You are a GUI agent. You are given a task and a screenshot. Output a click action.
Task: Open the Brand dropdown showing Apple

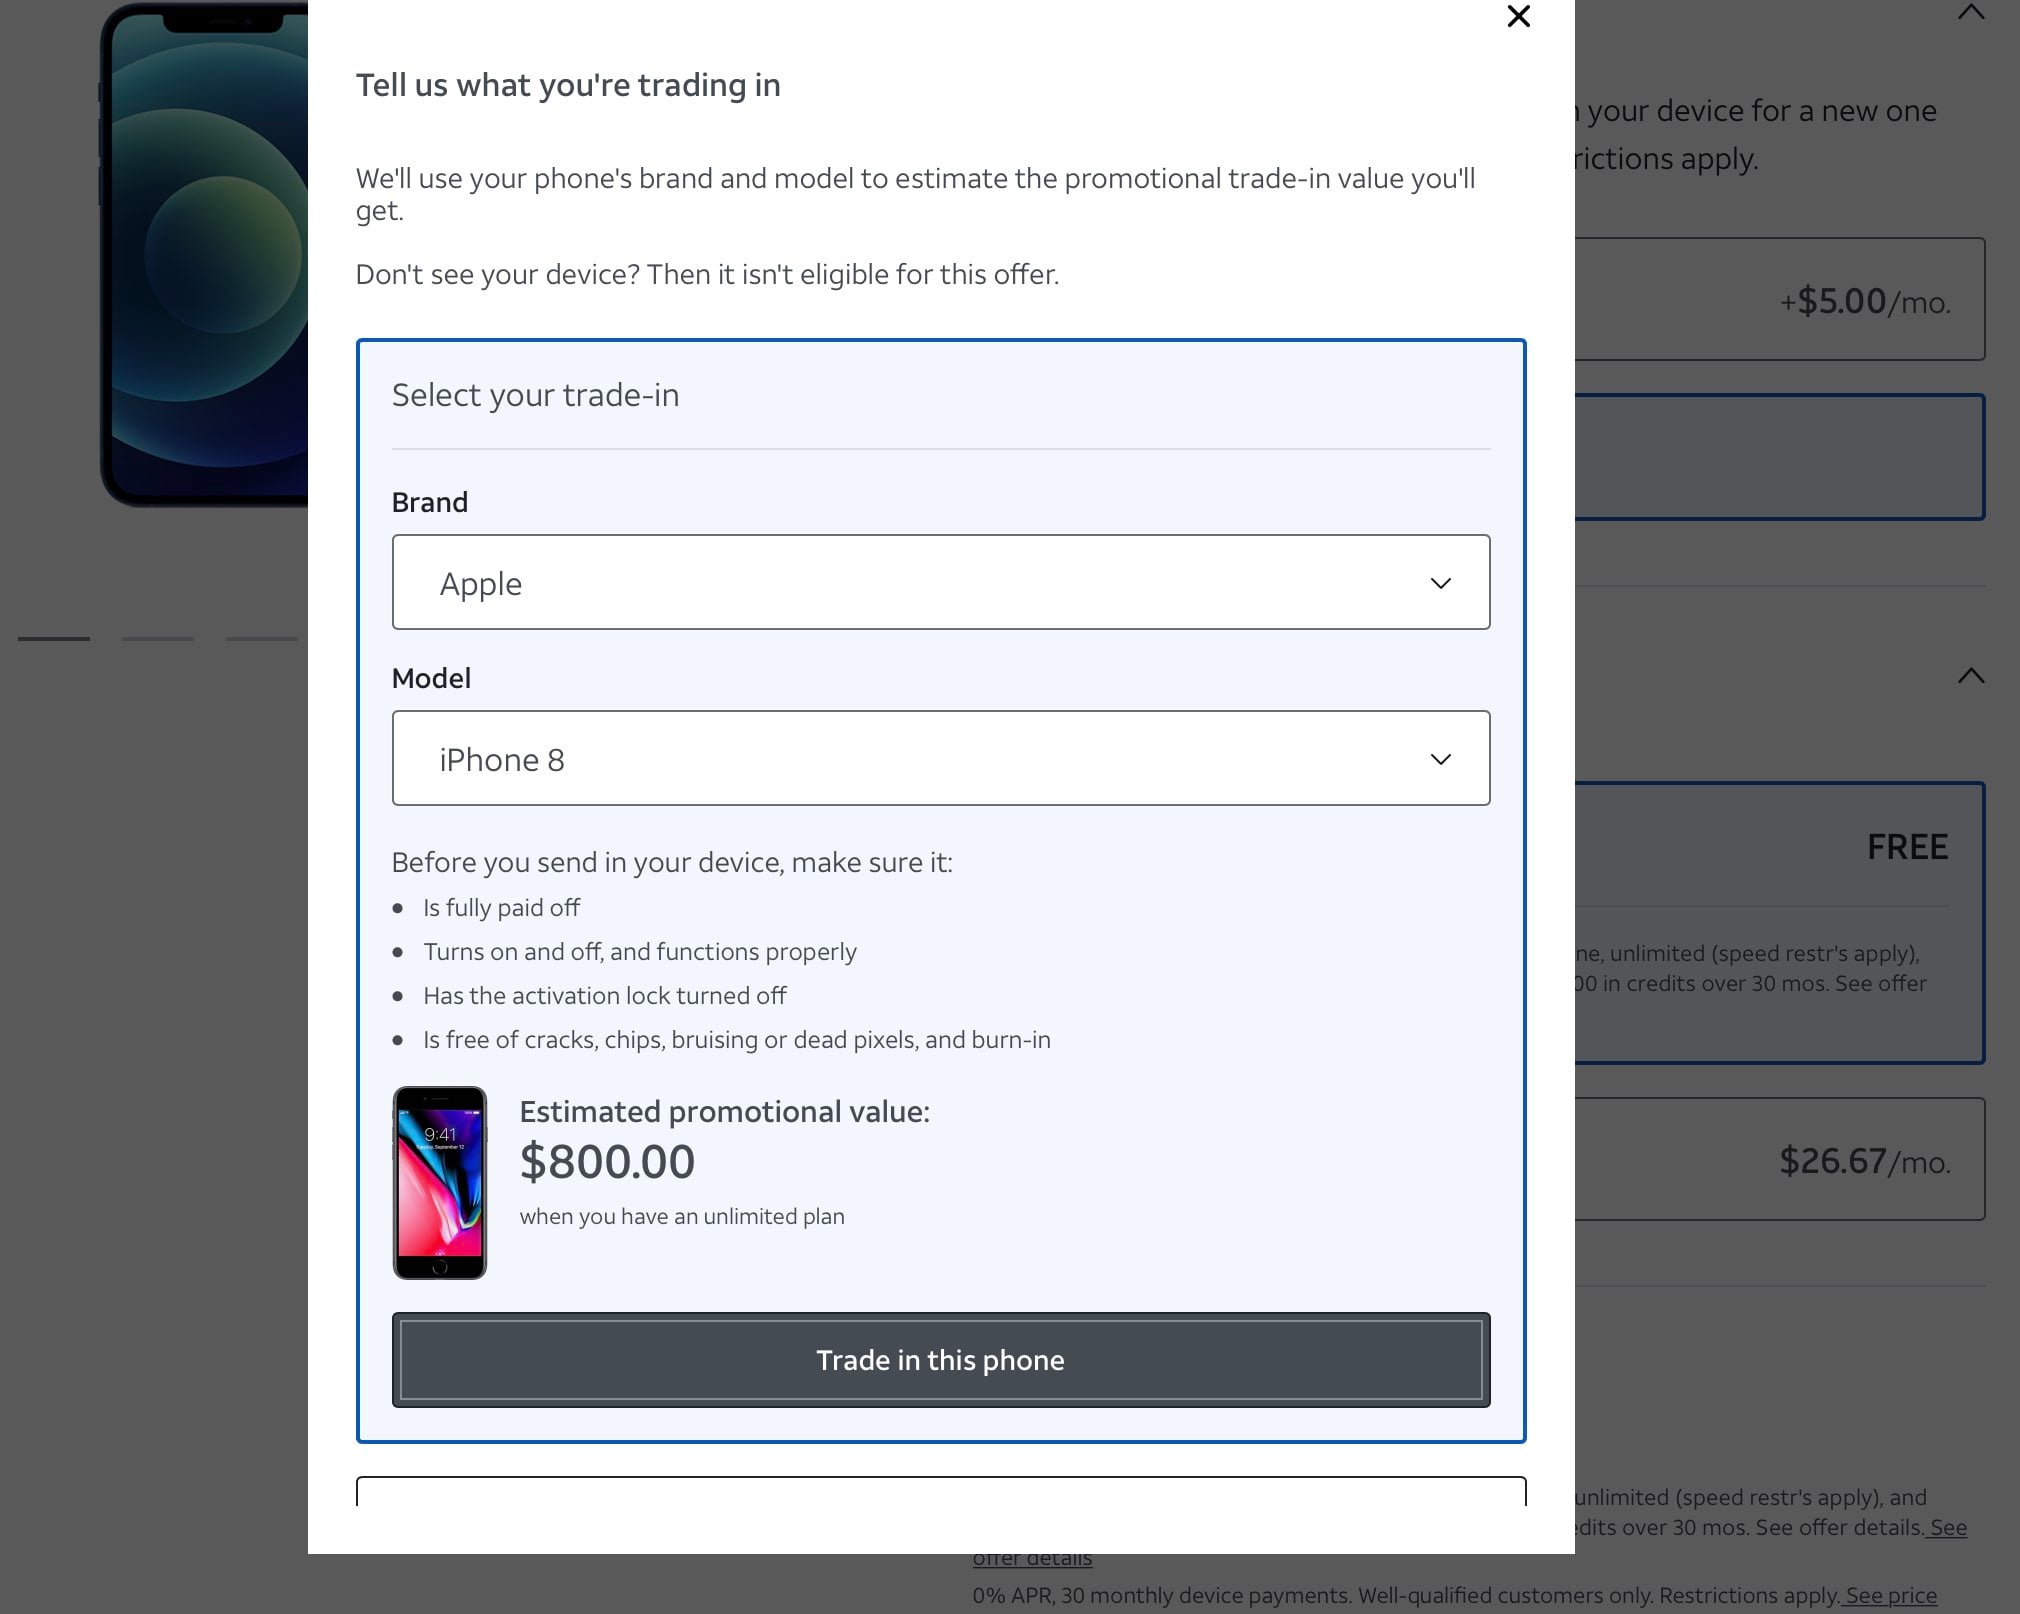pos(940,582)
